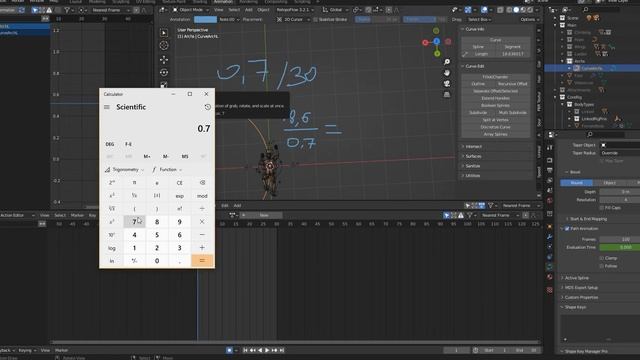Open Render properties tab icon
This screenshot has height=360, width=640.
(550, 160)
